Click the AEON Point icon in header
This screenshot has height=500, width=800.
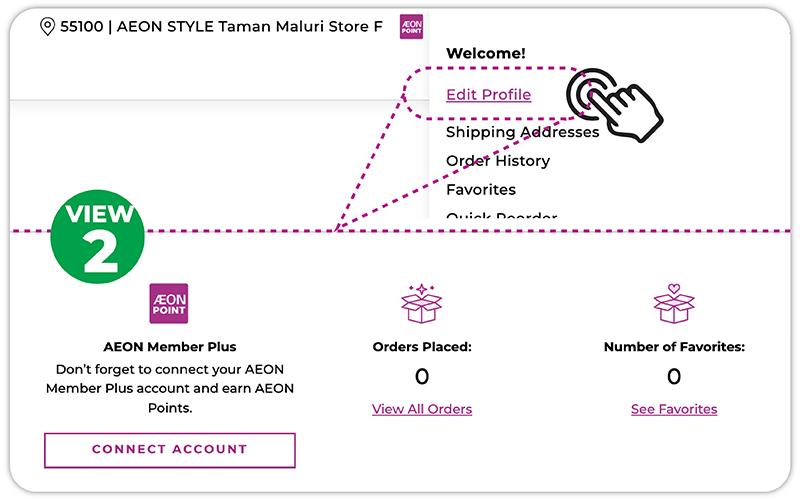tap(410, 27)
